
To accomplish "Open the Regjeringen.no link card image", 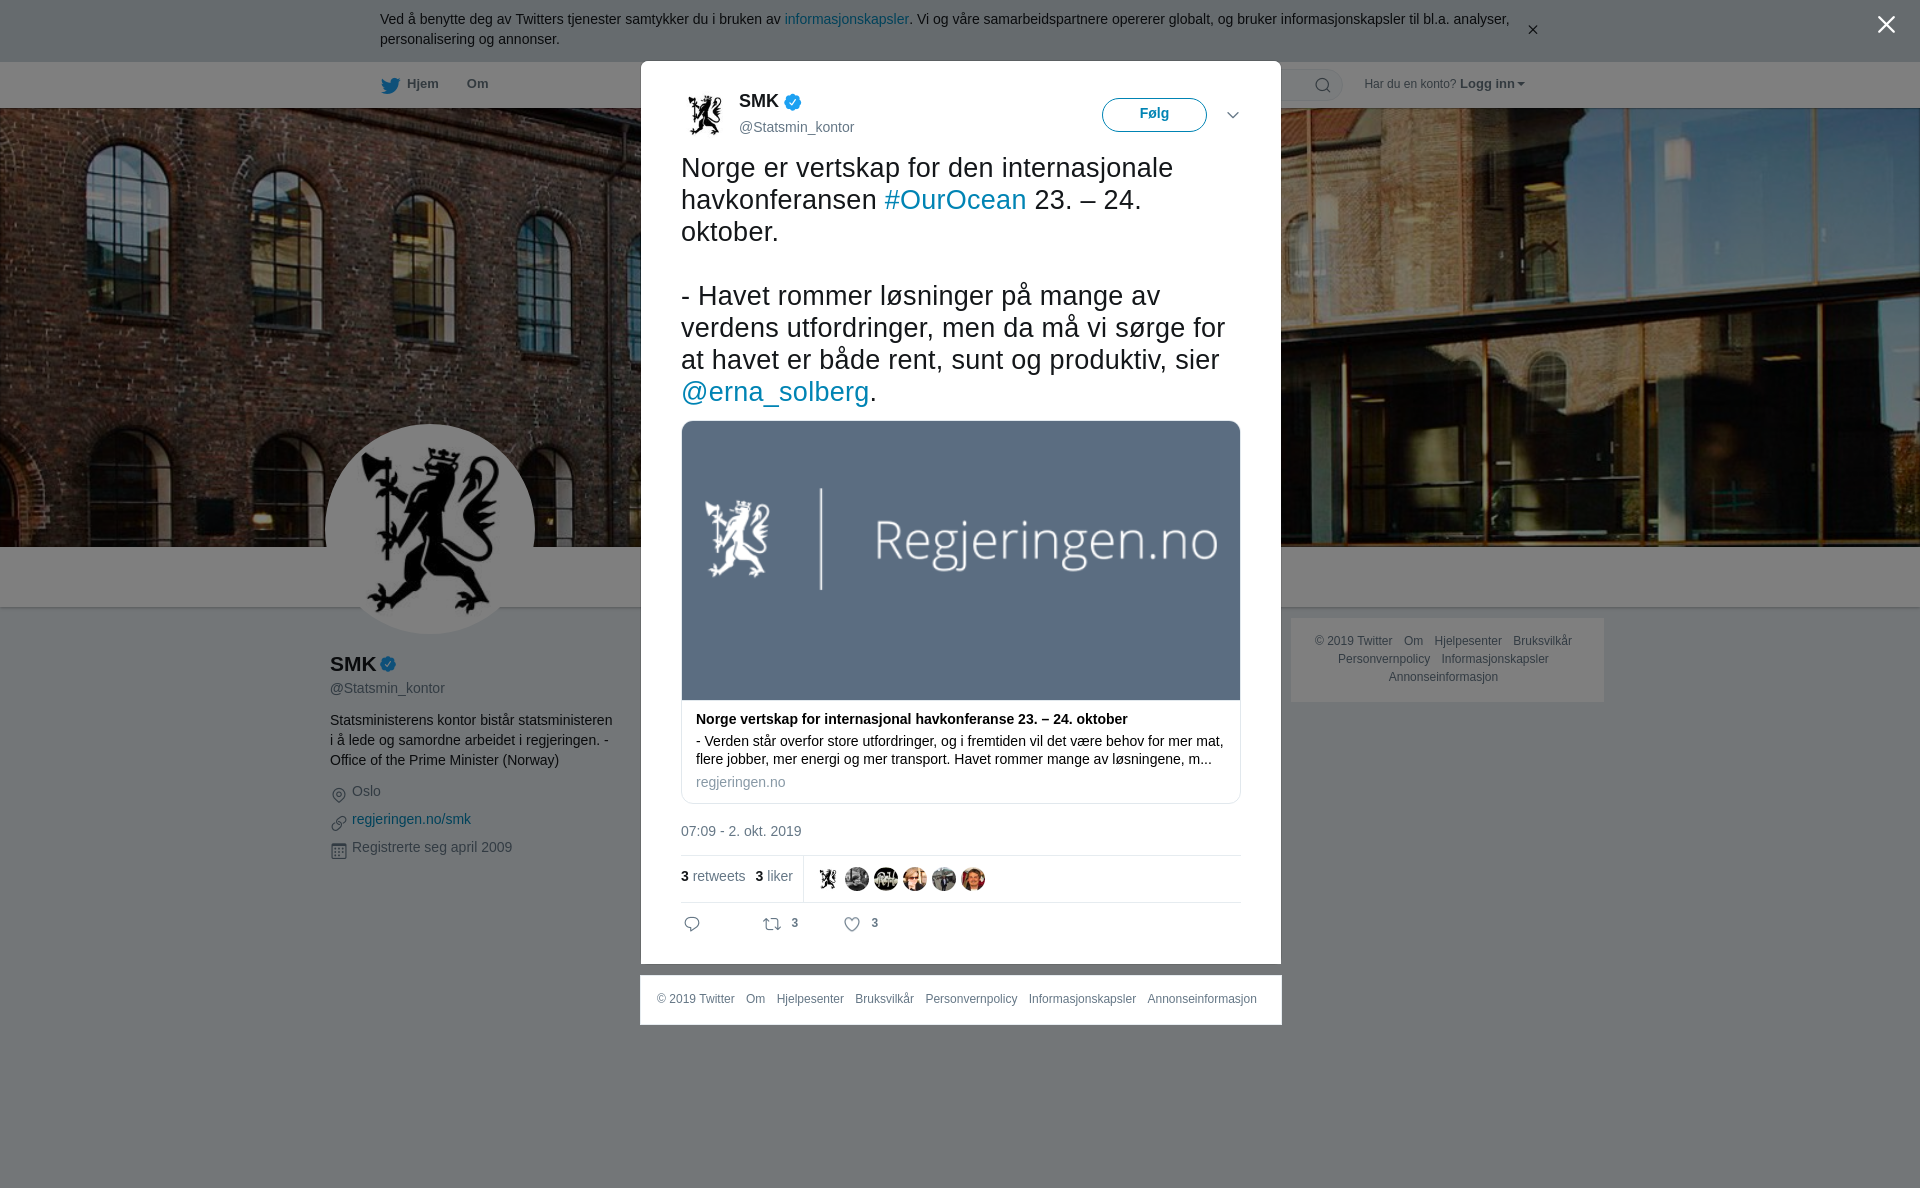I will click(961, 560).
